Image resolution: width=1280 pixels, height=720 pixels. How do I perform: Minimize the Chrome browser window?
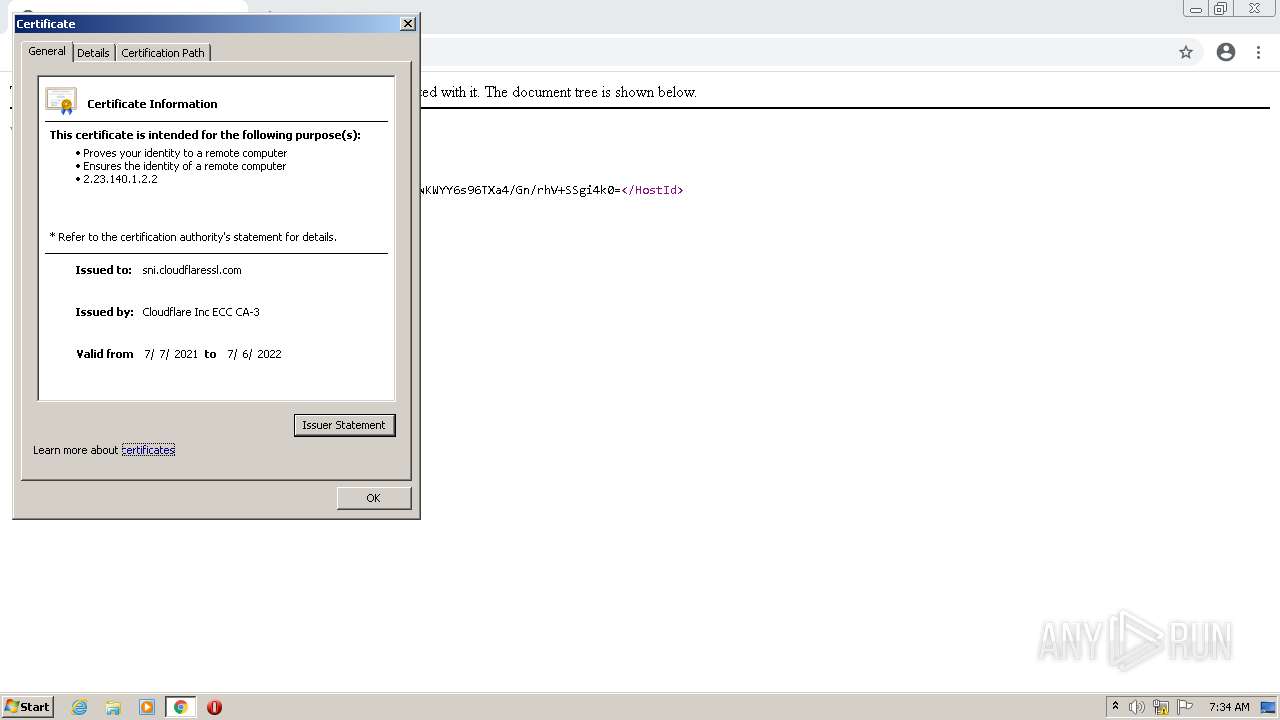[1196, 9]
